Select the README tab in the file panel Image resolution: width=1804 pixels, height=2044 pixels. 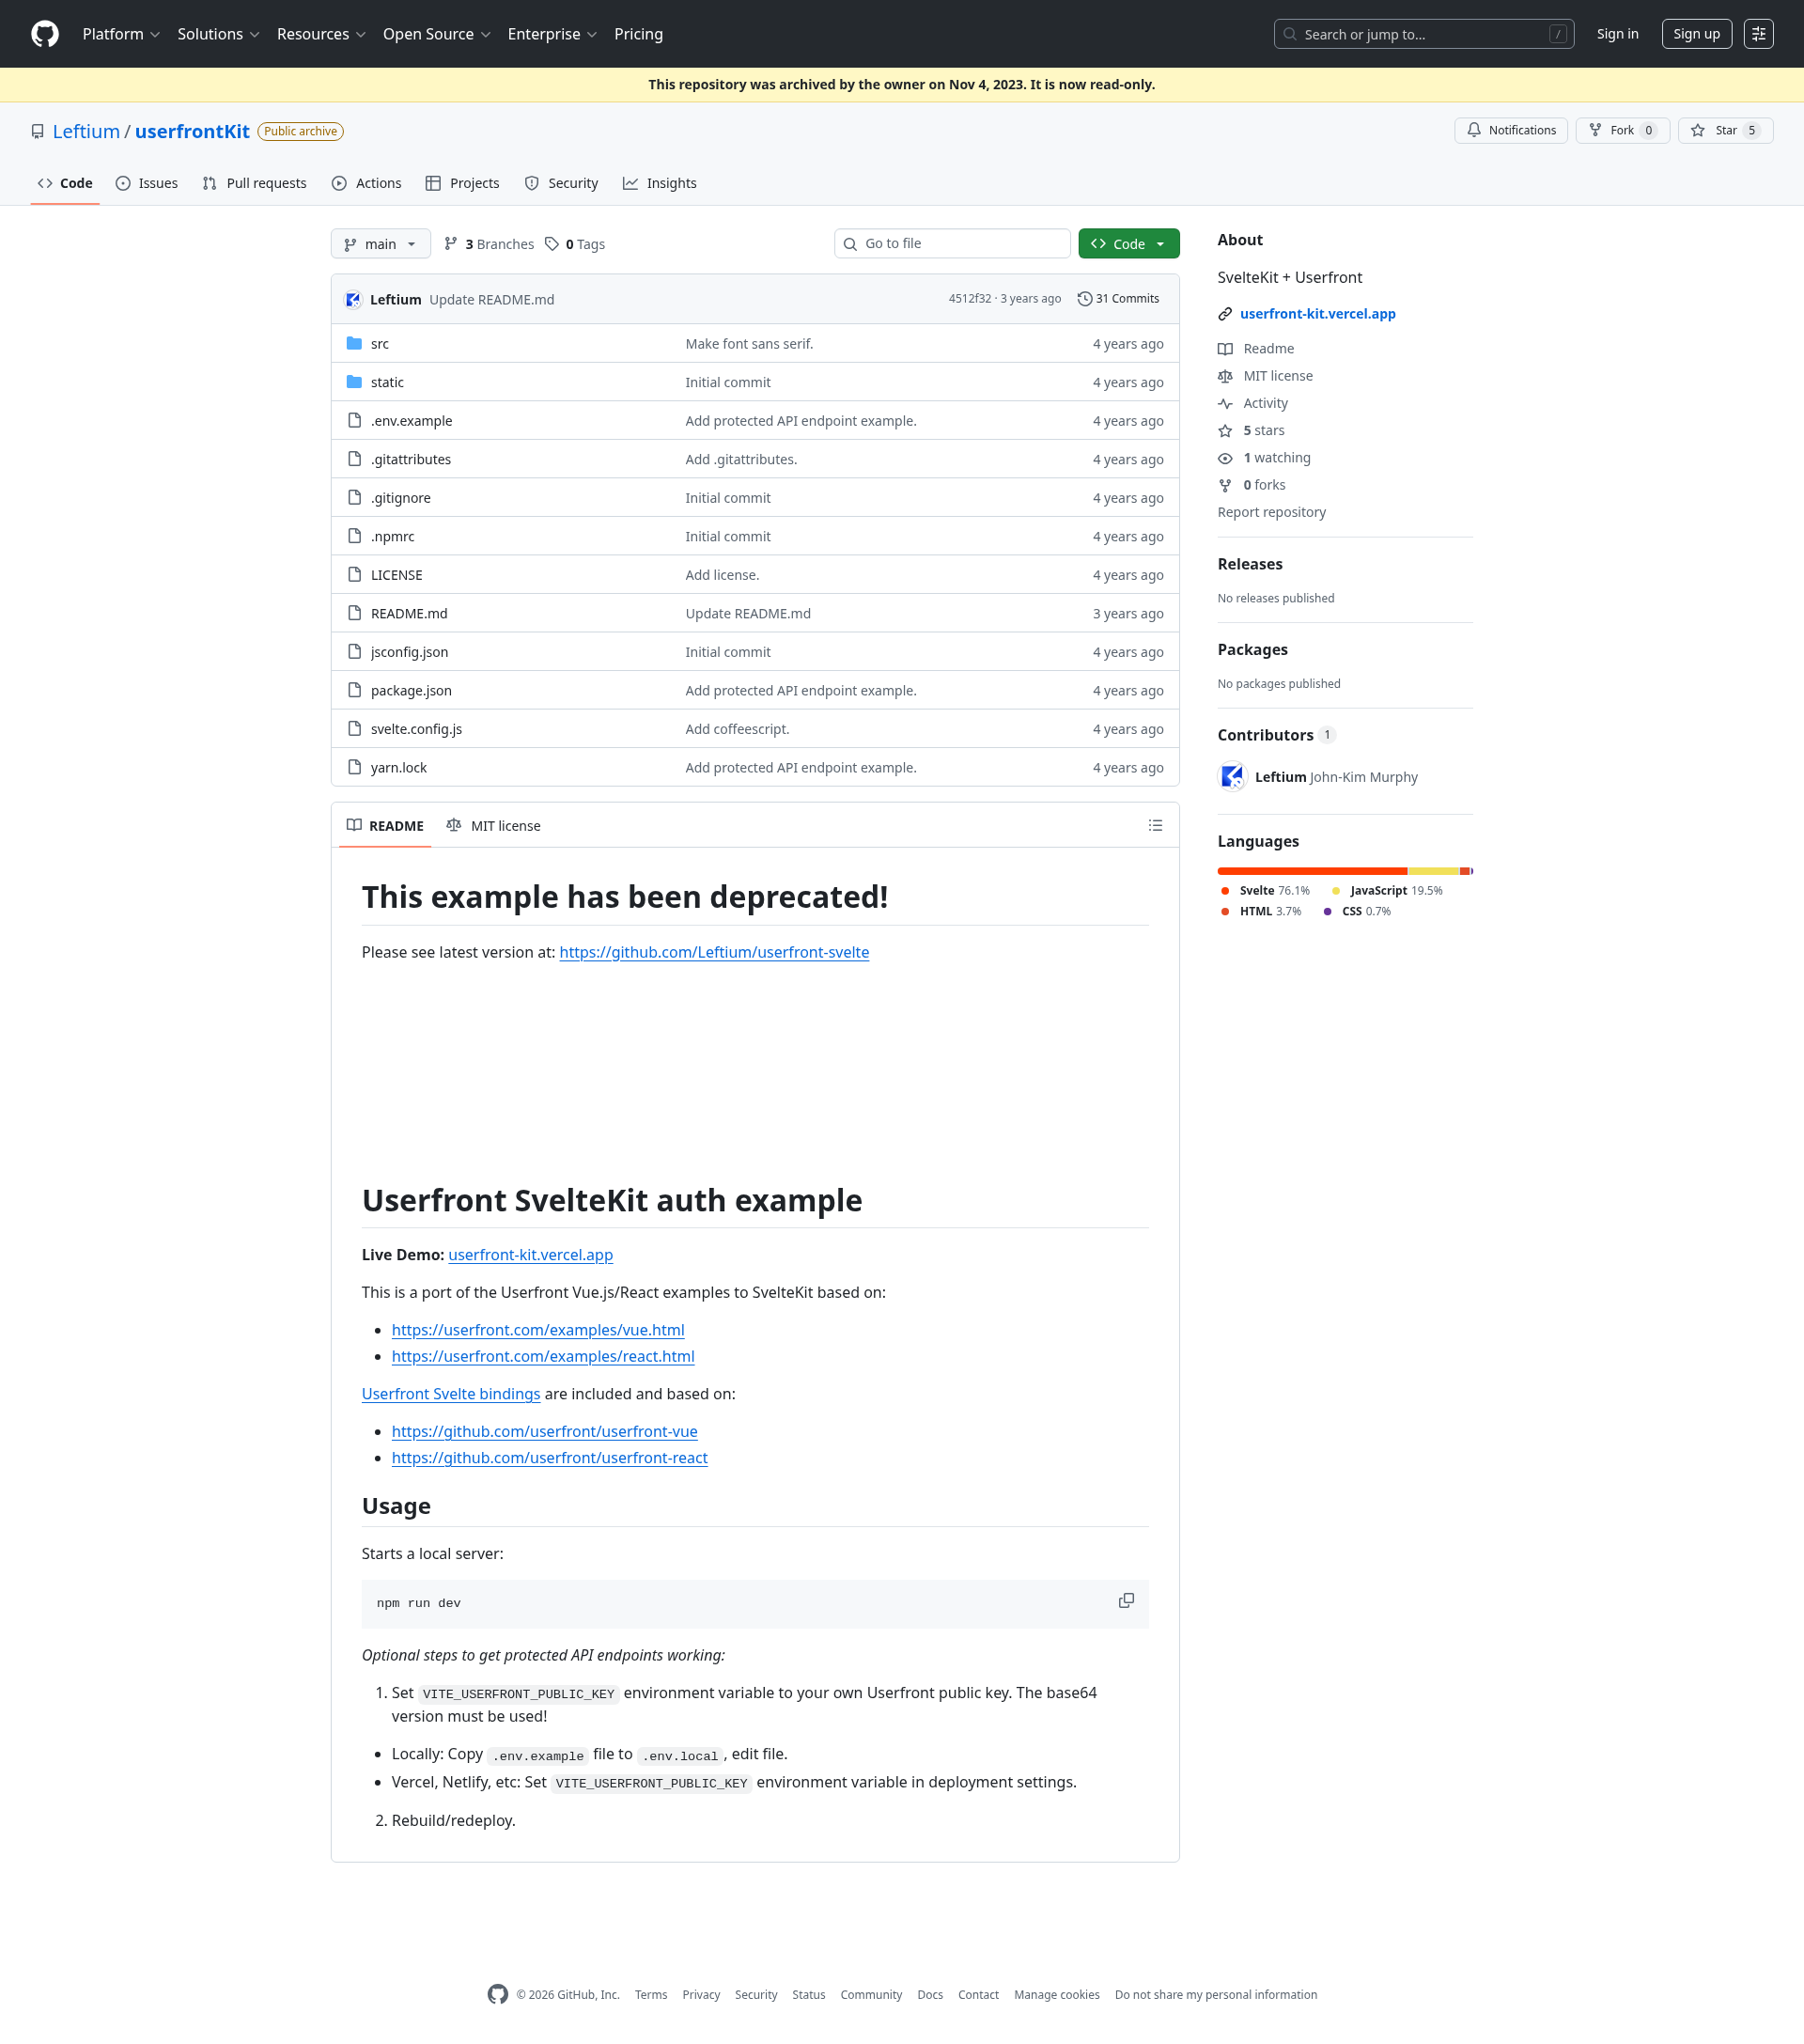385,826
